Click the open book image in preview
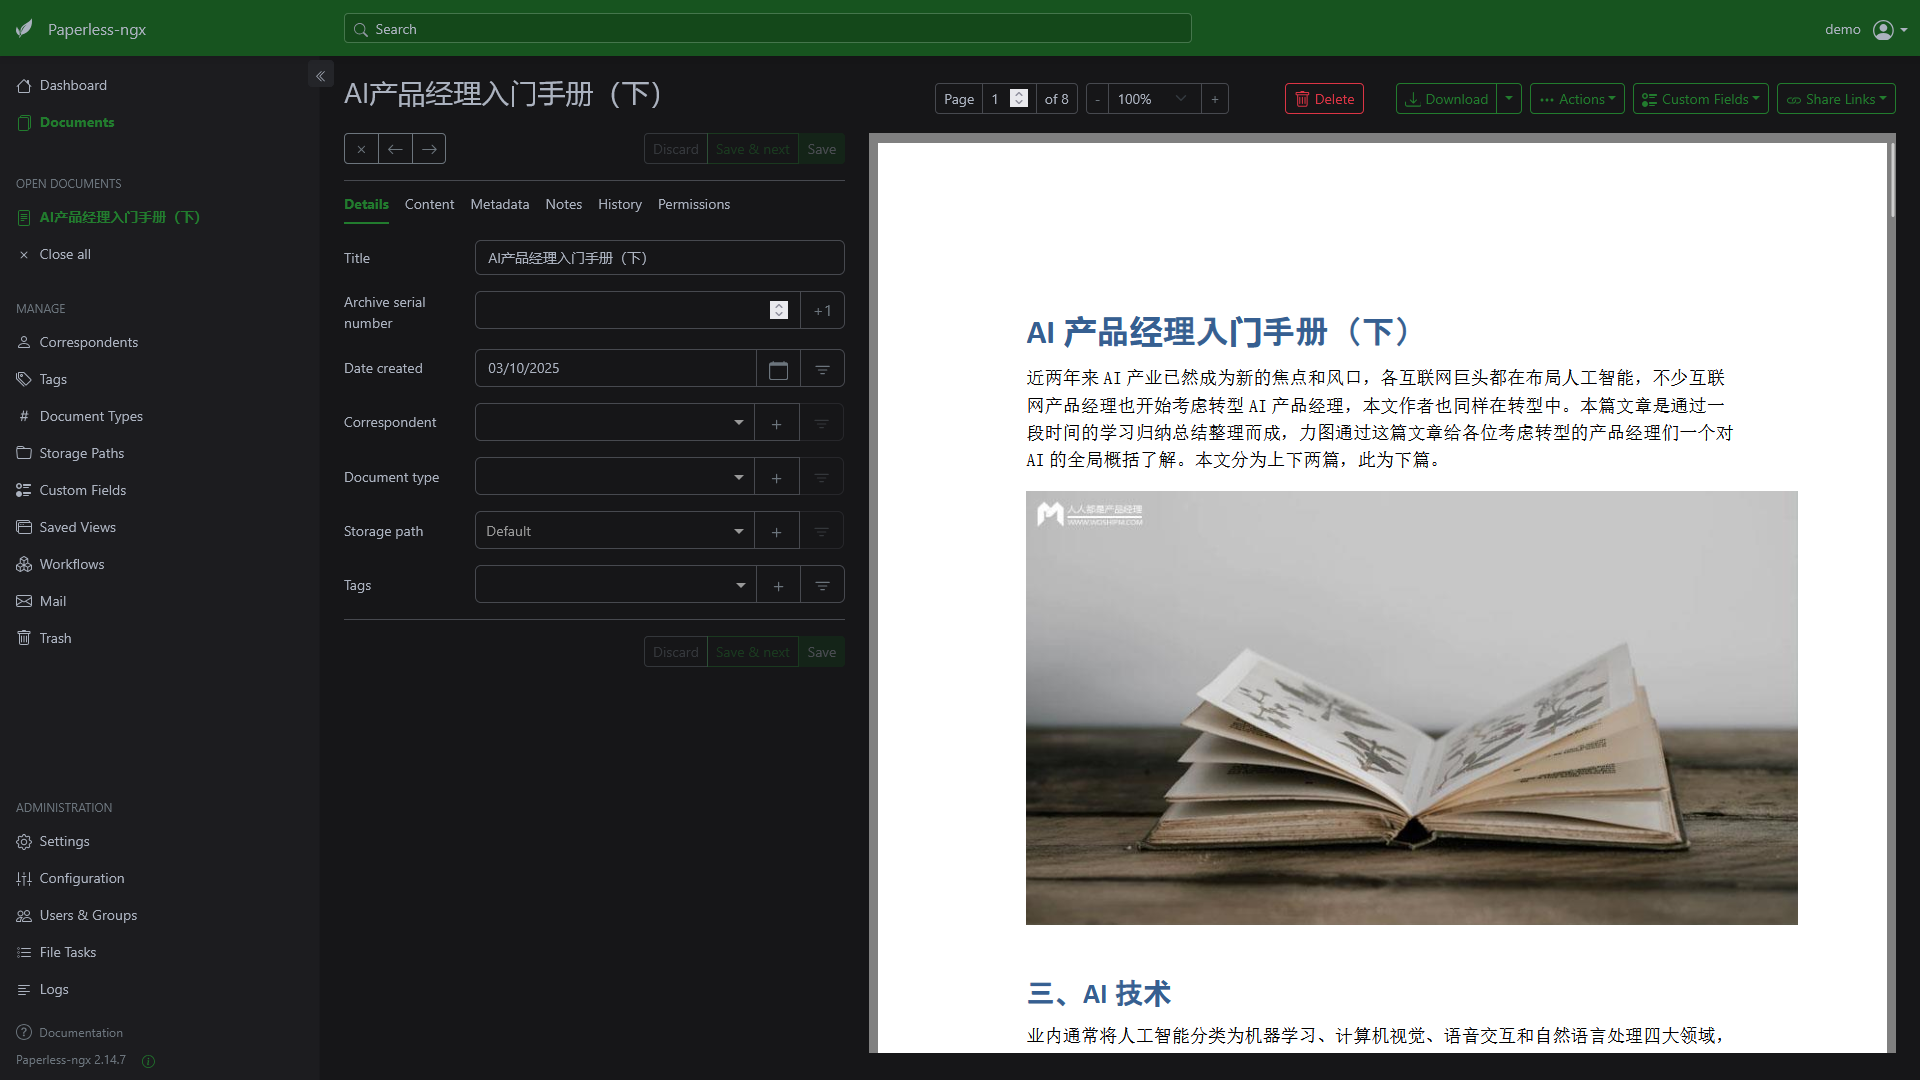This screenshot has height=1080, width=1920. coord(1411,707)
